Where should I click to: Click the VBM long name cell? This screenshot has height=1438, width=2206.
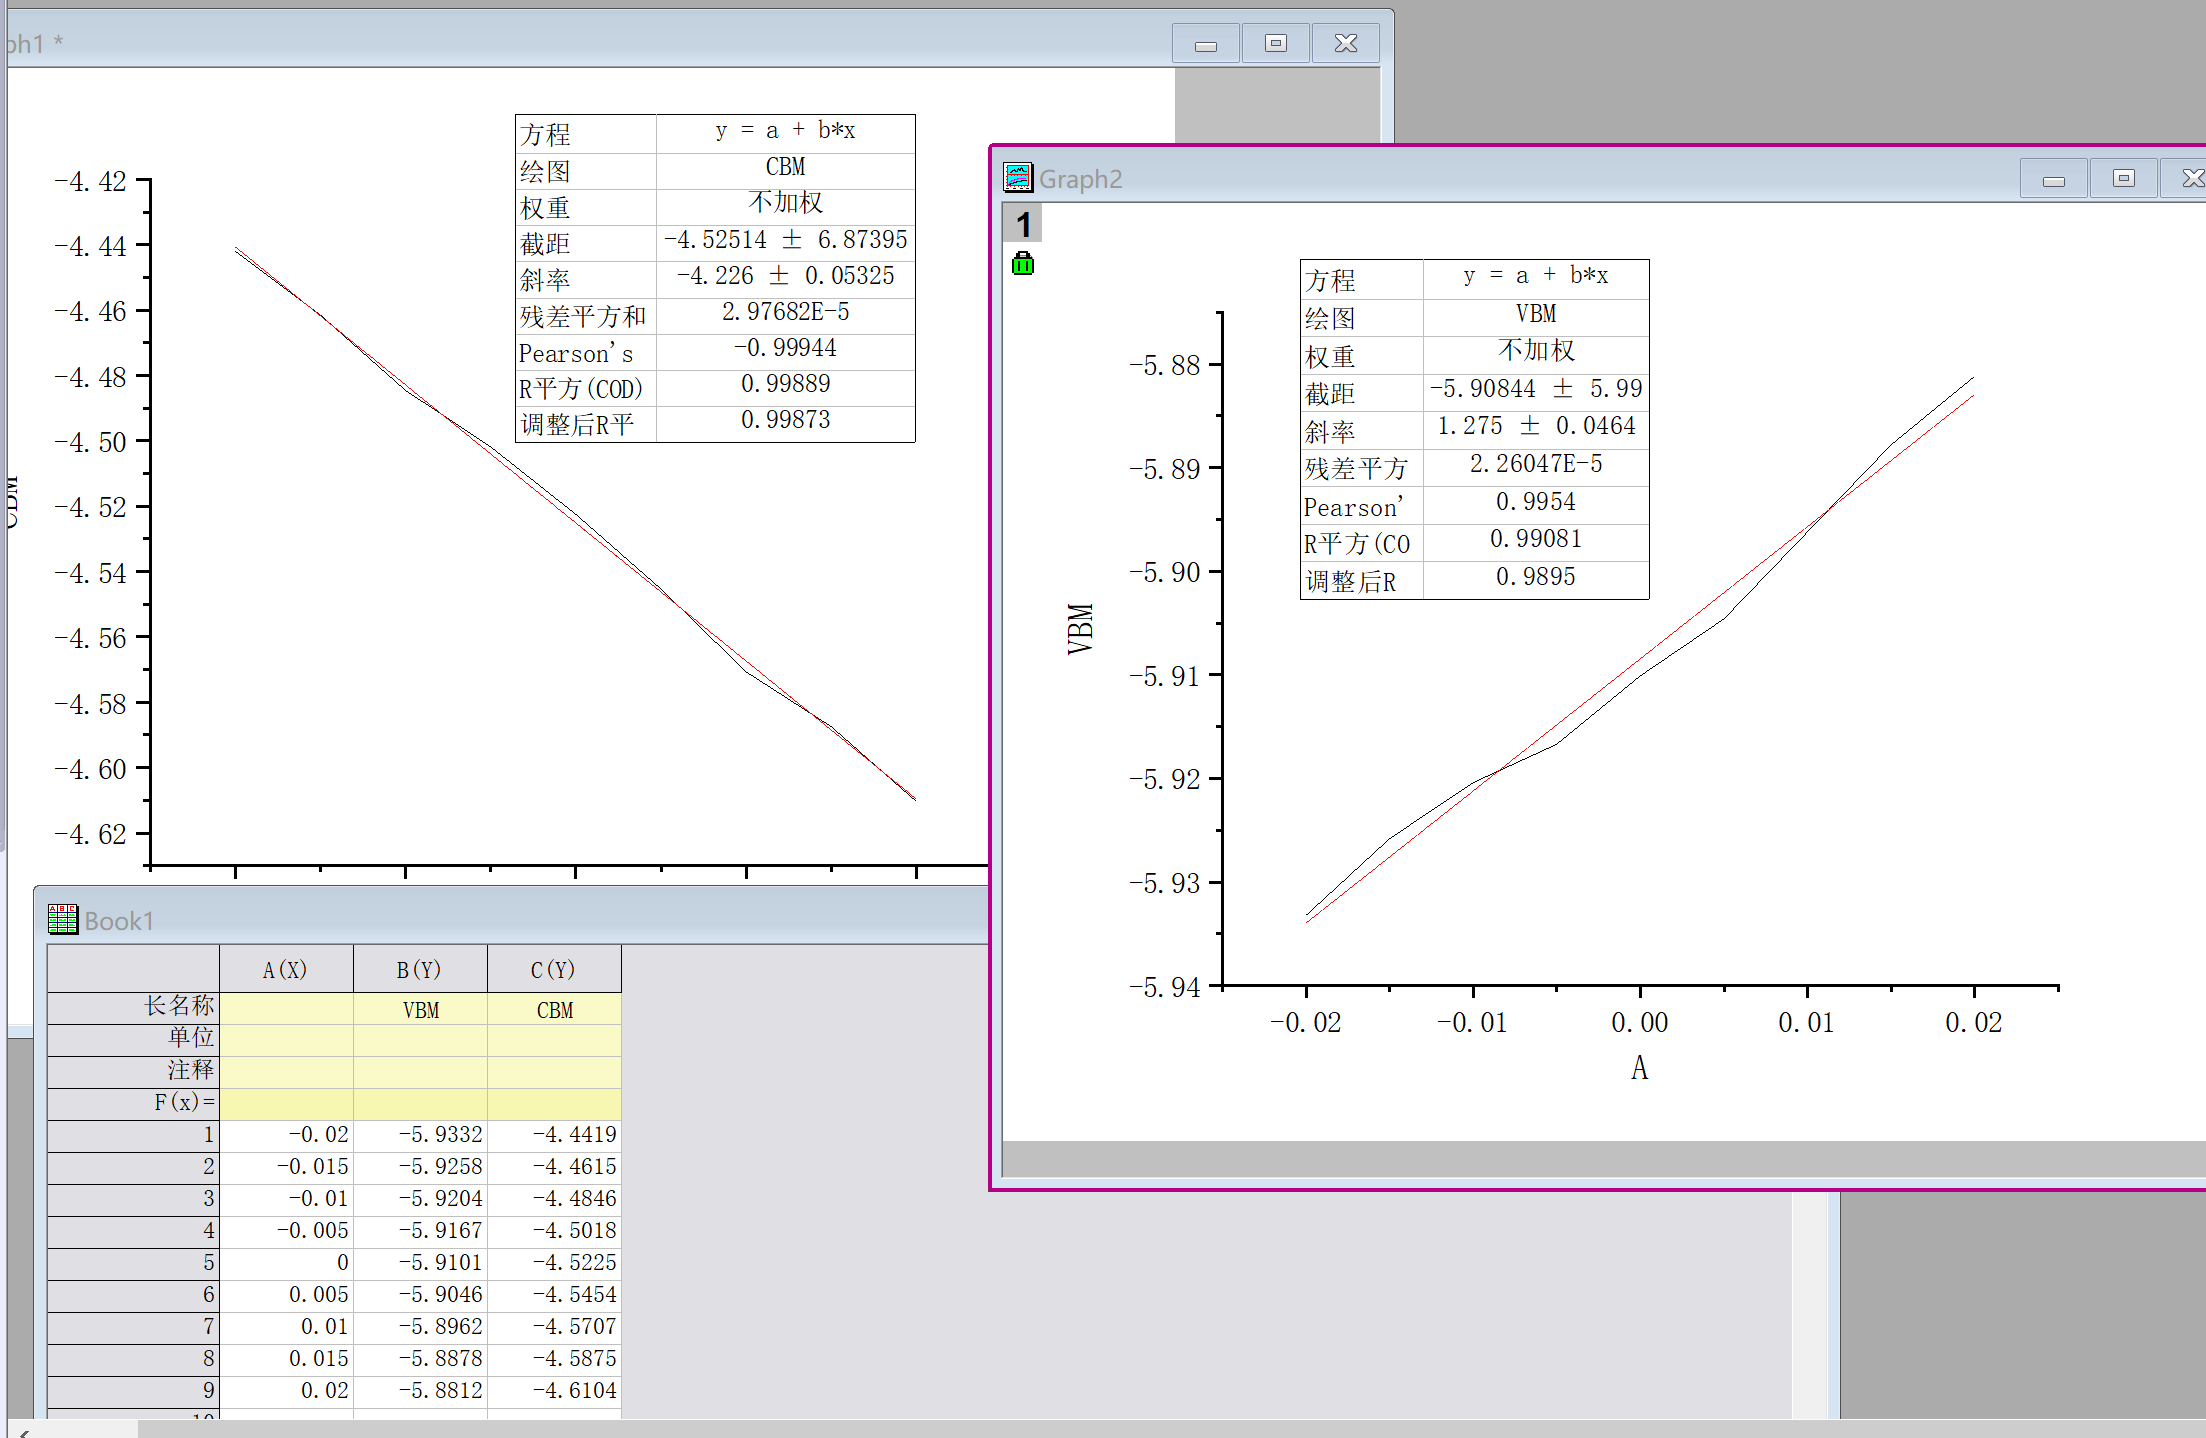pyautogui.click(x=420, y=1009)
